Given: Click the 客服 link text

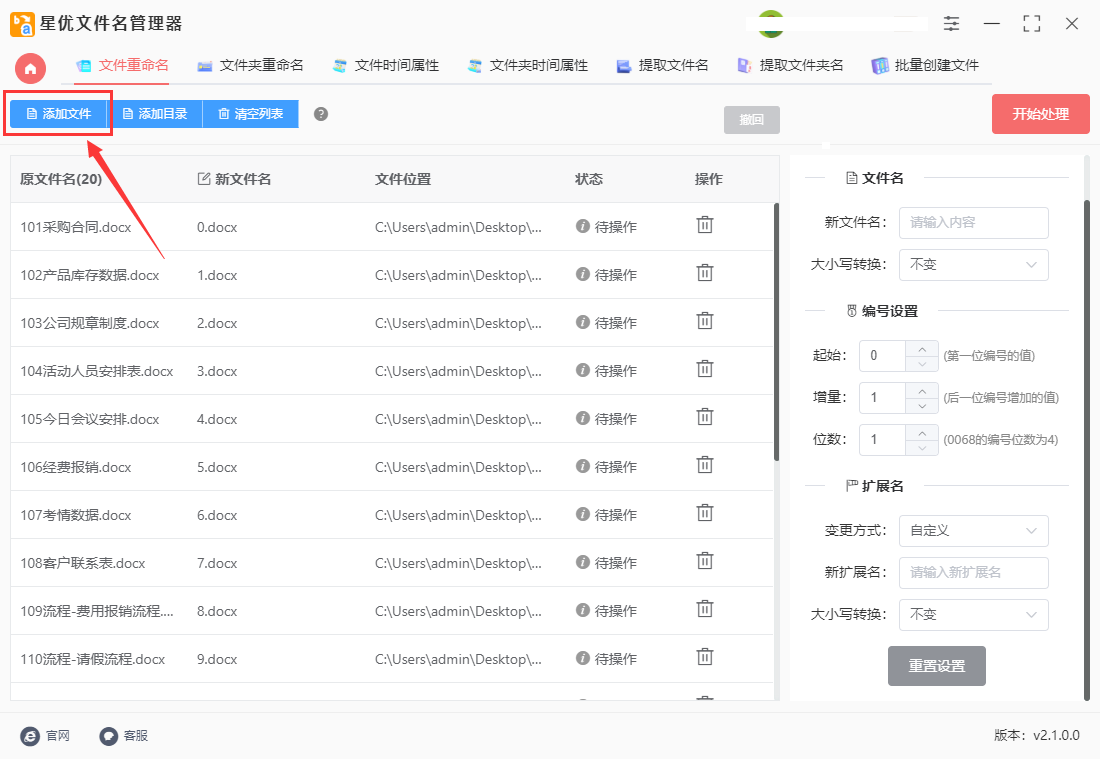Looking at the screenshot, I should tap(136, 735).
